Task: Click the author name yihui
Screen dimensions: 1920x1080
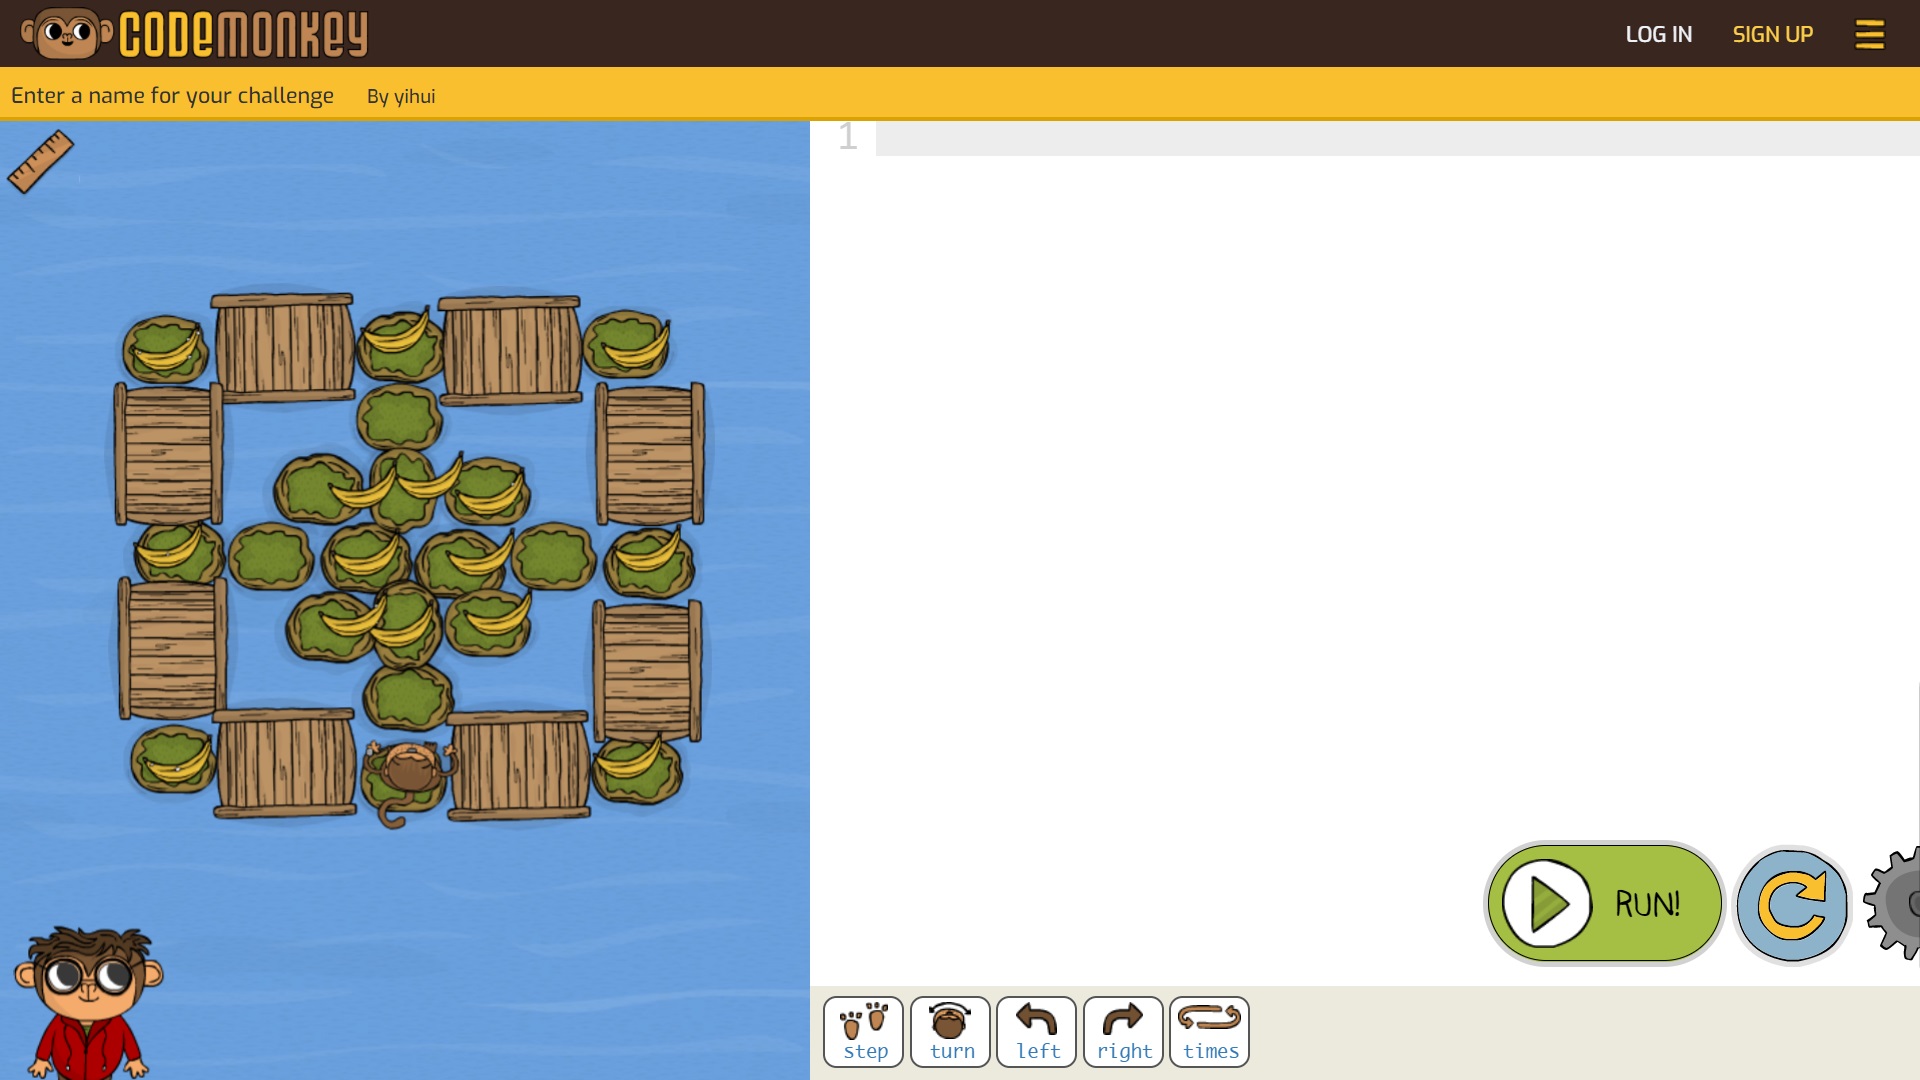Action: click(414, 96)
